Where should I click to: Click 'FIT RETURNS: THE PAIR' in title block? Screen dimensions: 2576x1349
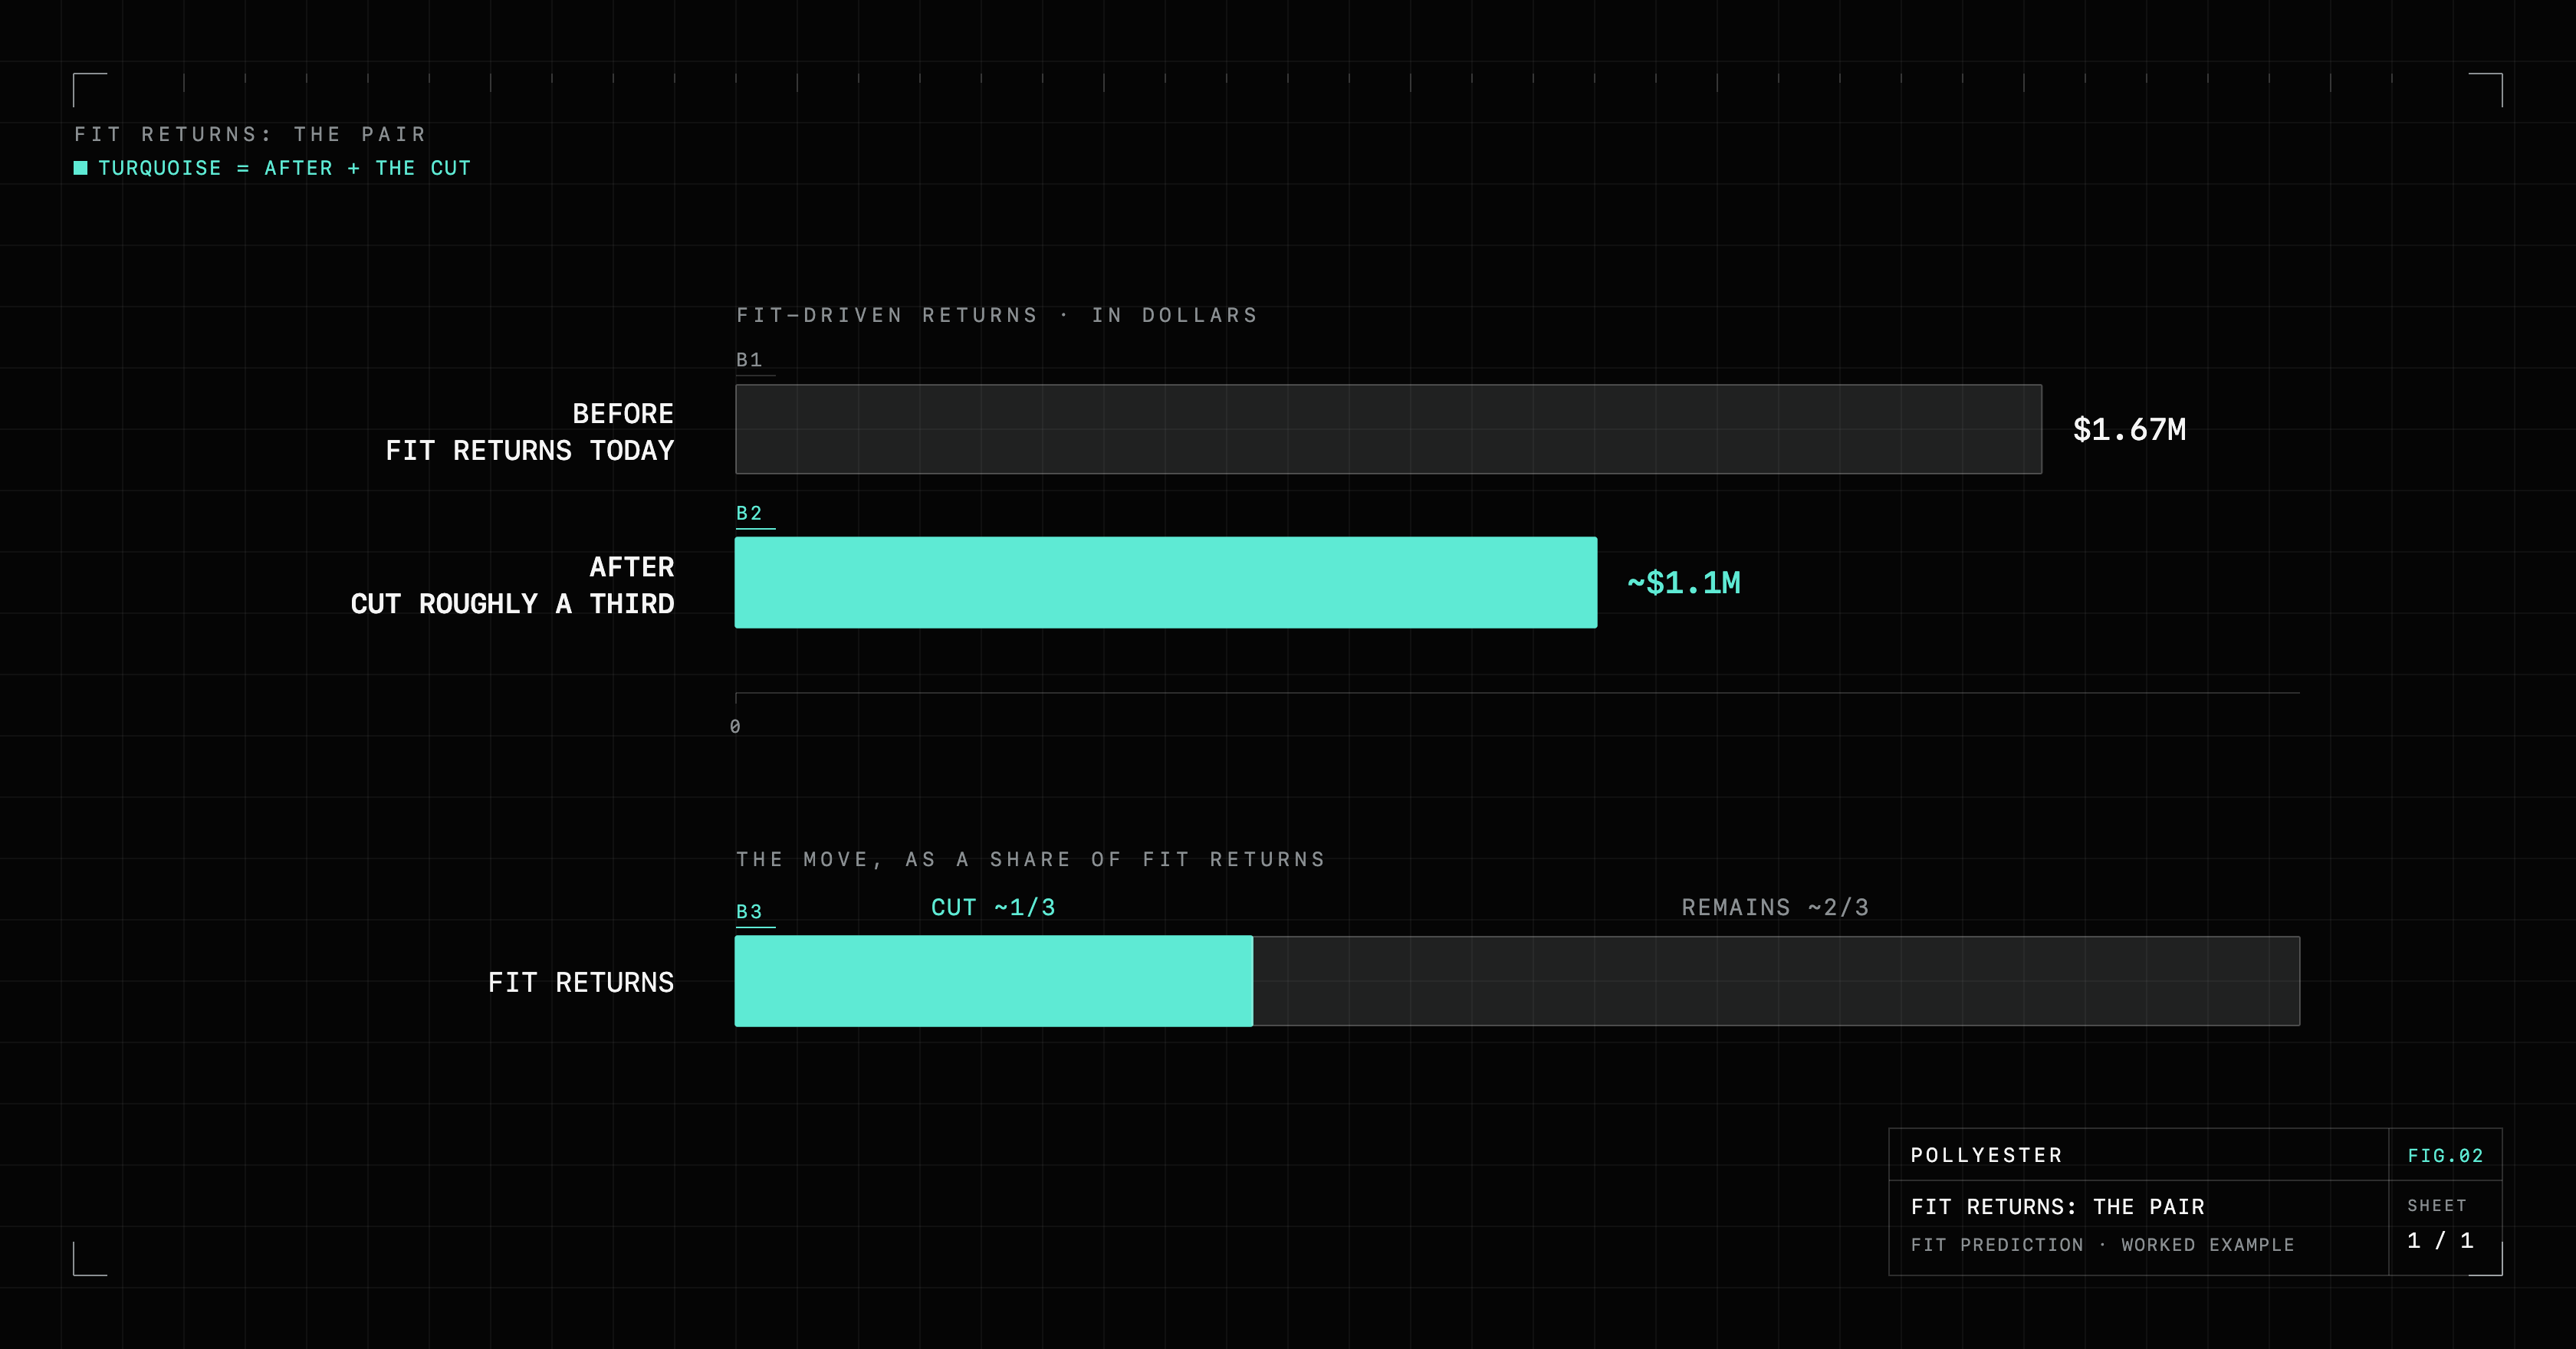coord(2057,1207)
